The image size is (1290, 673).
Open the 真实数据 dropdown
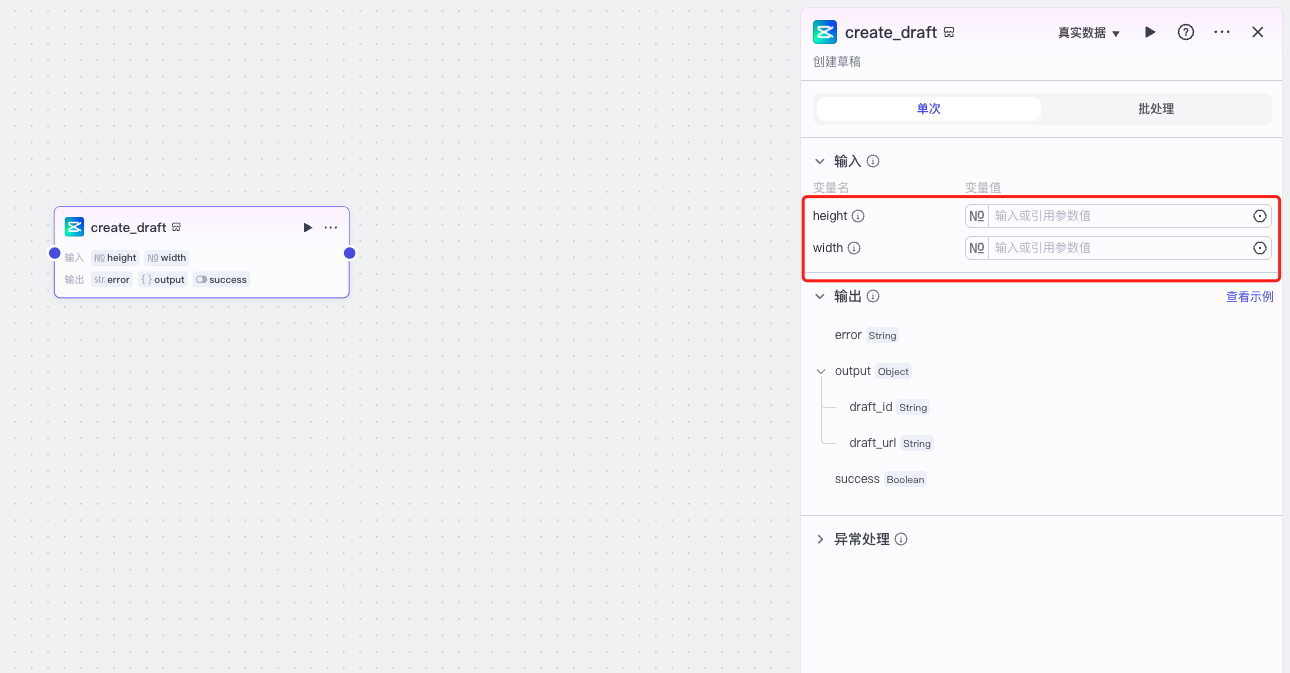(x=1089, y=33)
